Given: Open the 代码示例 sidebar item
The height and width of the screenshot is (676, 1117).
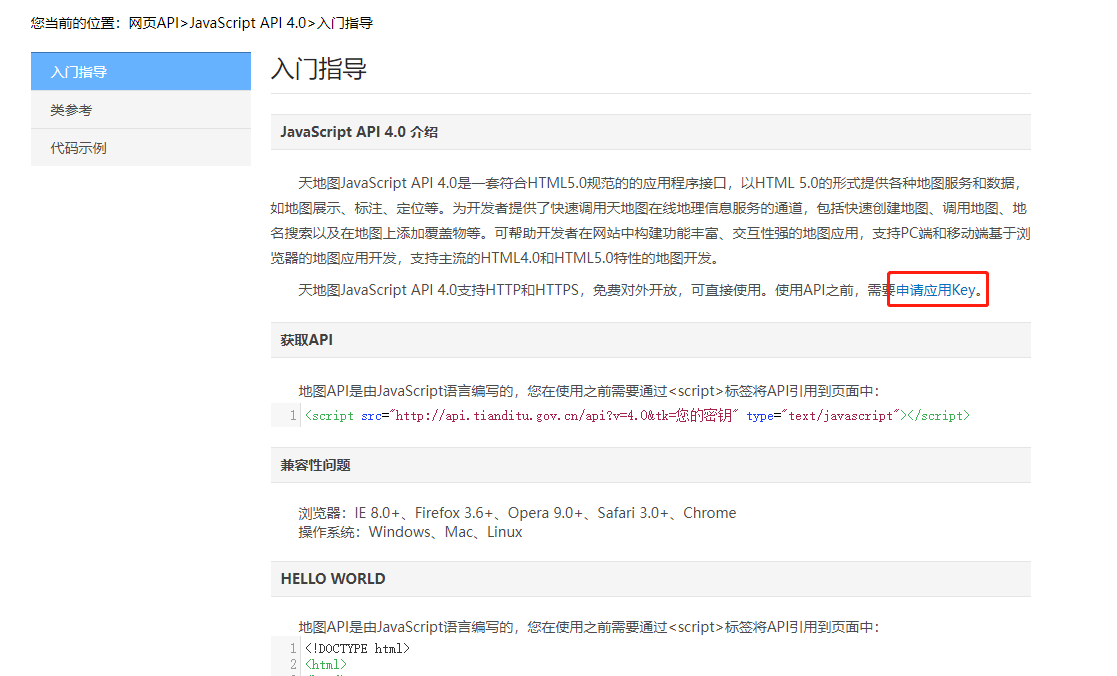Looking at the screenshot, I should point(140,147).
